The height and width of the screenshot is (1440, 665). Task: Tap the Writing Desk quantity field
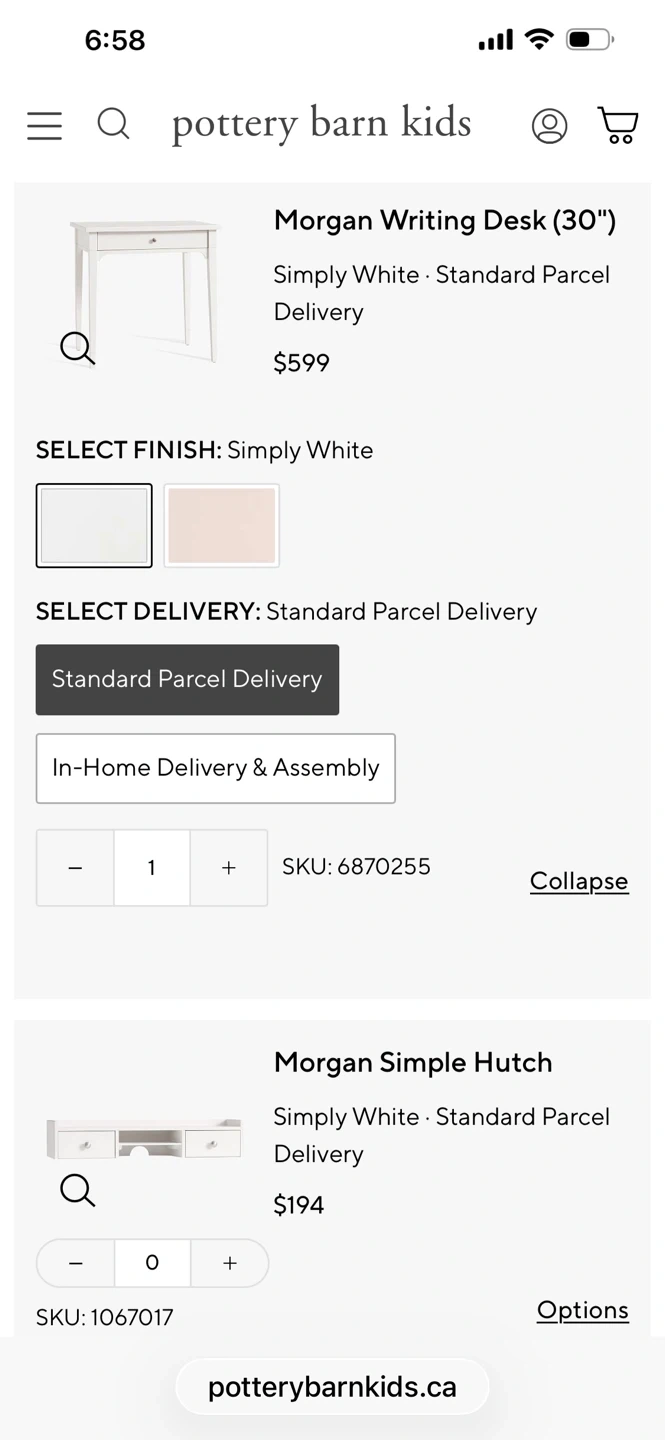(152, 868)
